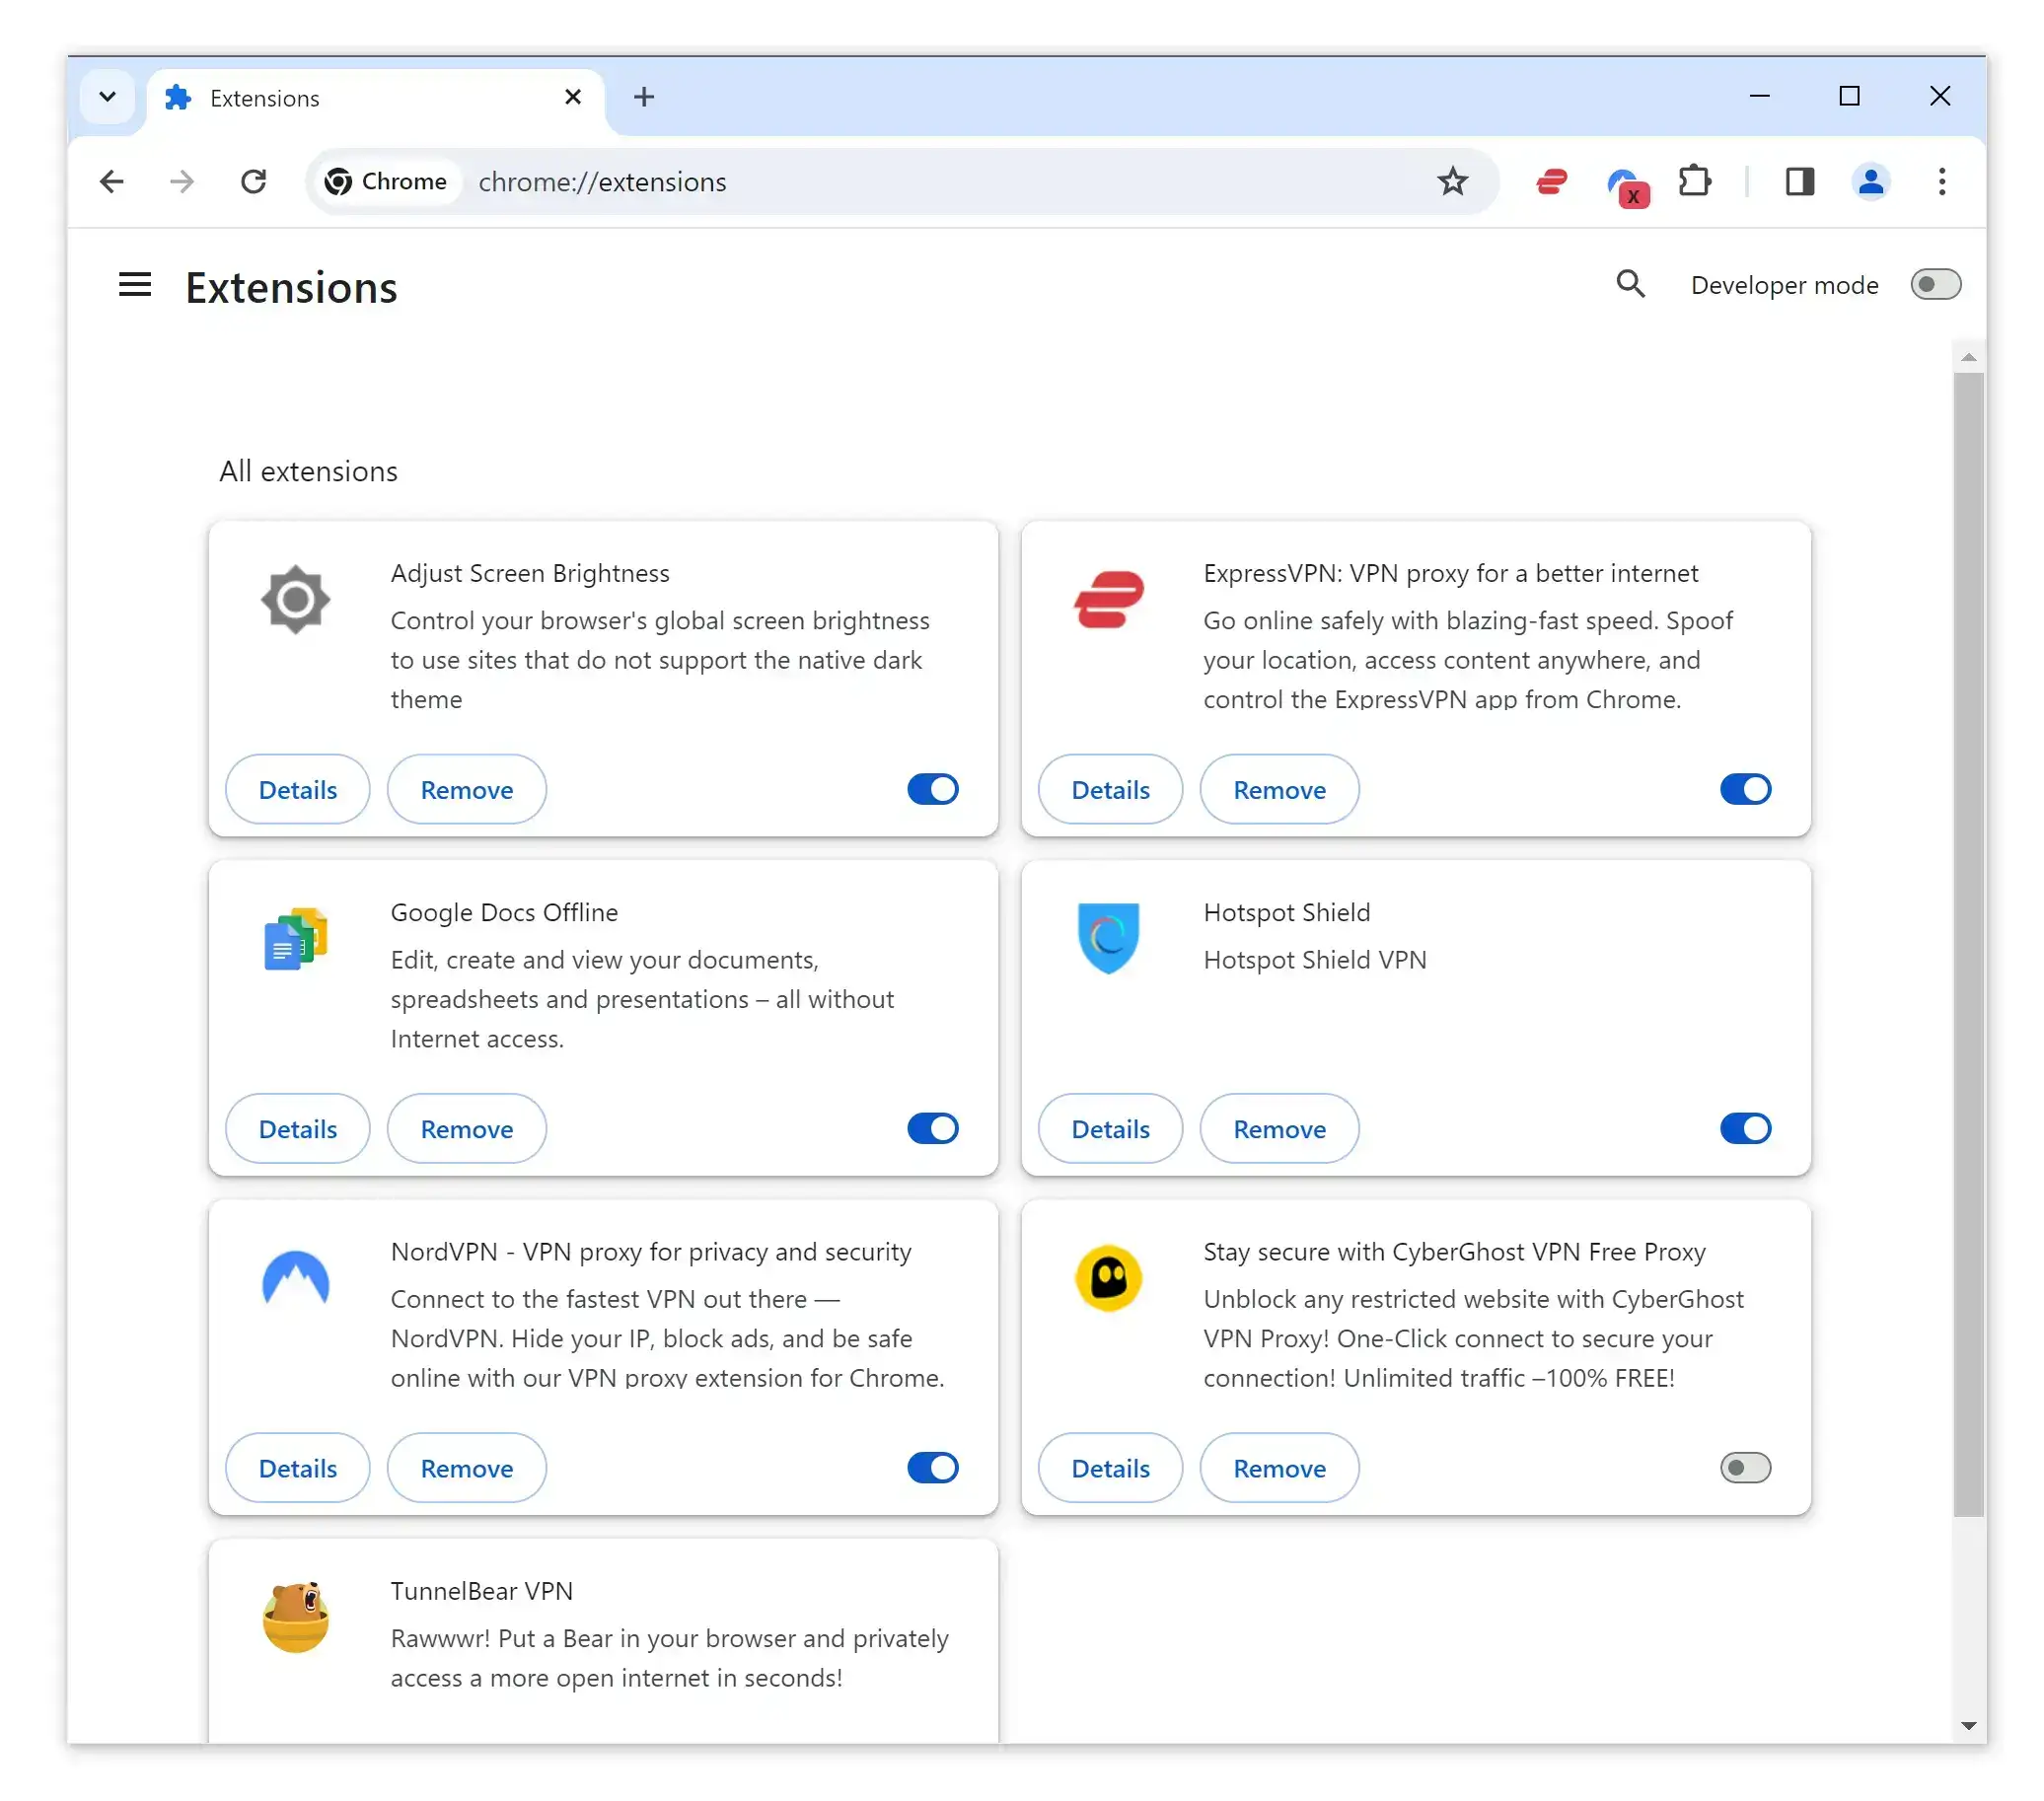This screenshot has width=2044, height=1801.
Task: Click the 'Google Docs Offline' title text
Action: click(x=504, y=912)
